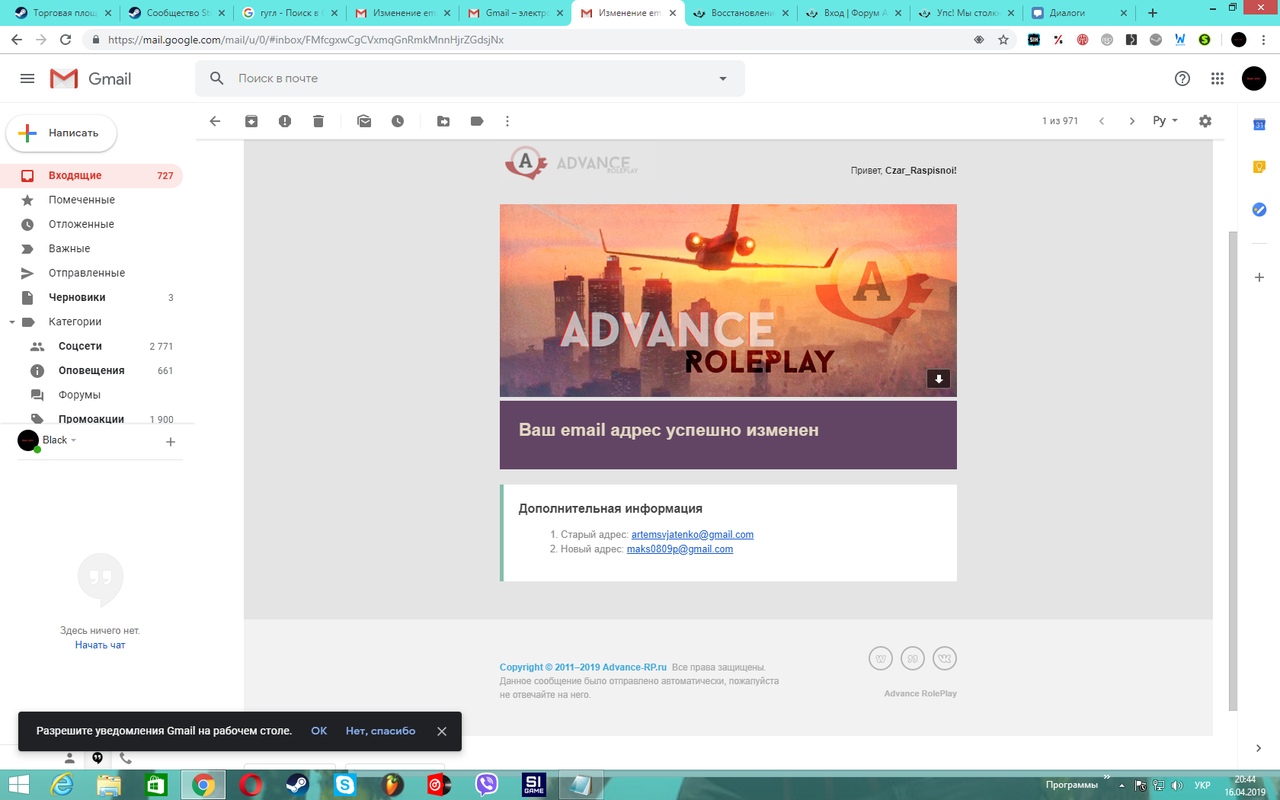The image size is (1280, 800).
Task: Open the Support question mark icon
Action: [1182, 79]
